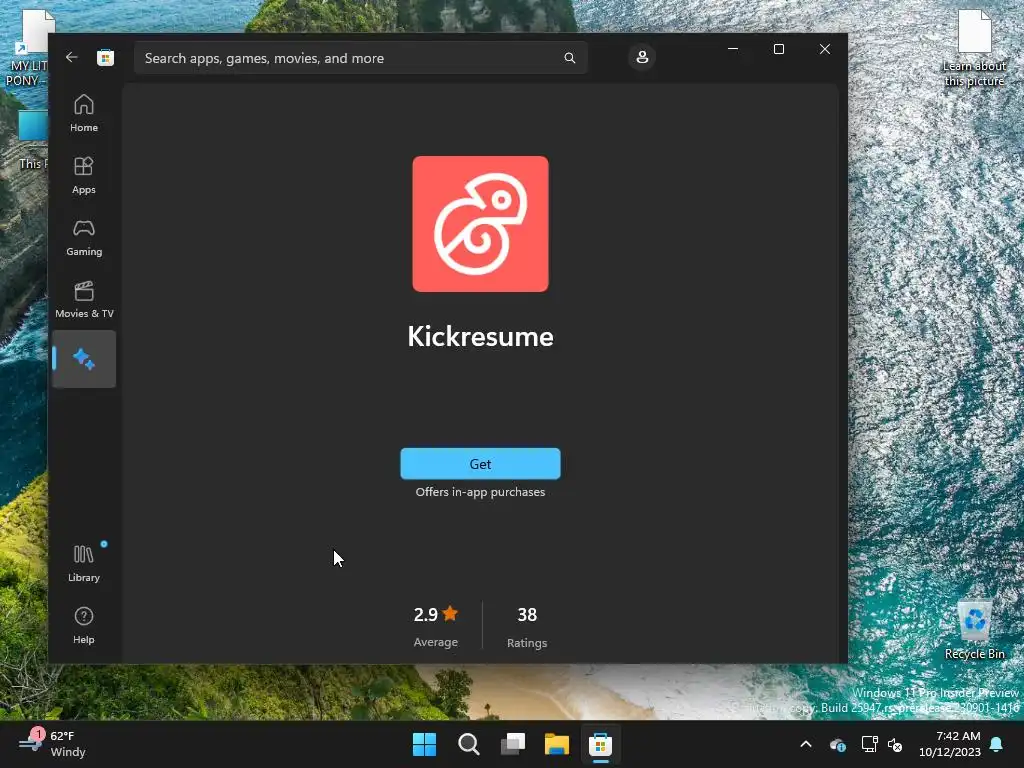Open File Explorer from taskbar
Image resolution: width=1024 pixels, height=768 pixels.
coord(556,744)
